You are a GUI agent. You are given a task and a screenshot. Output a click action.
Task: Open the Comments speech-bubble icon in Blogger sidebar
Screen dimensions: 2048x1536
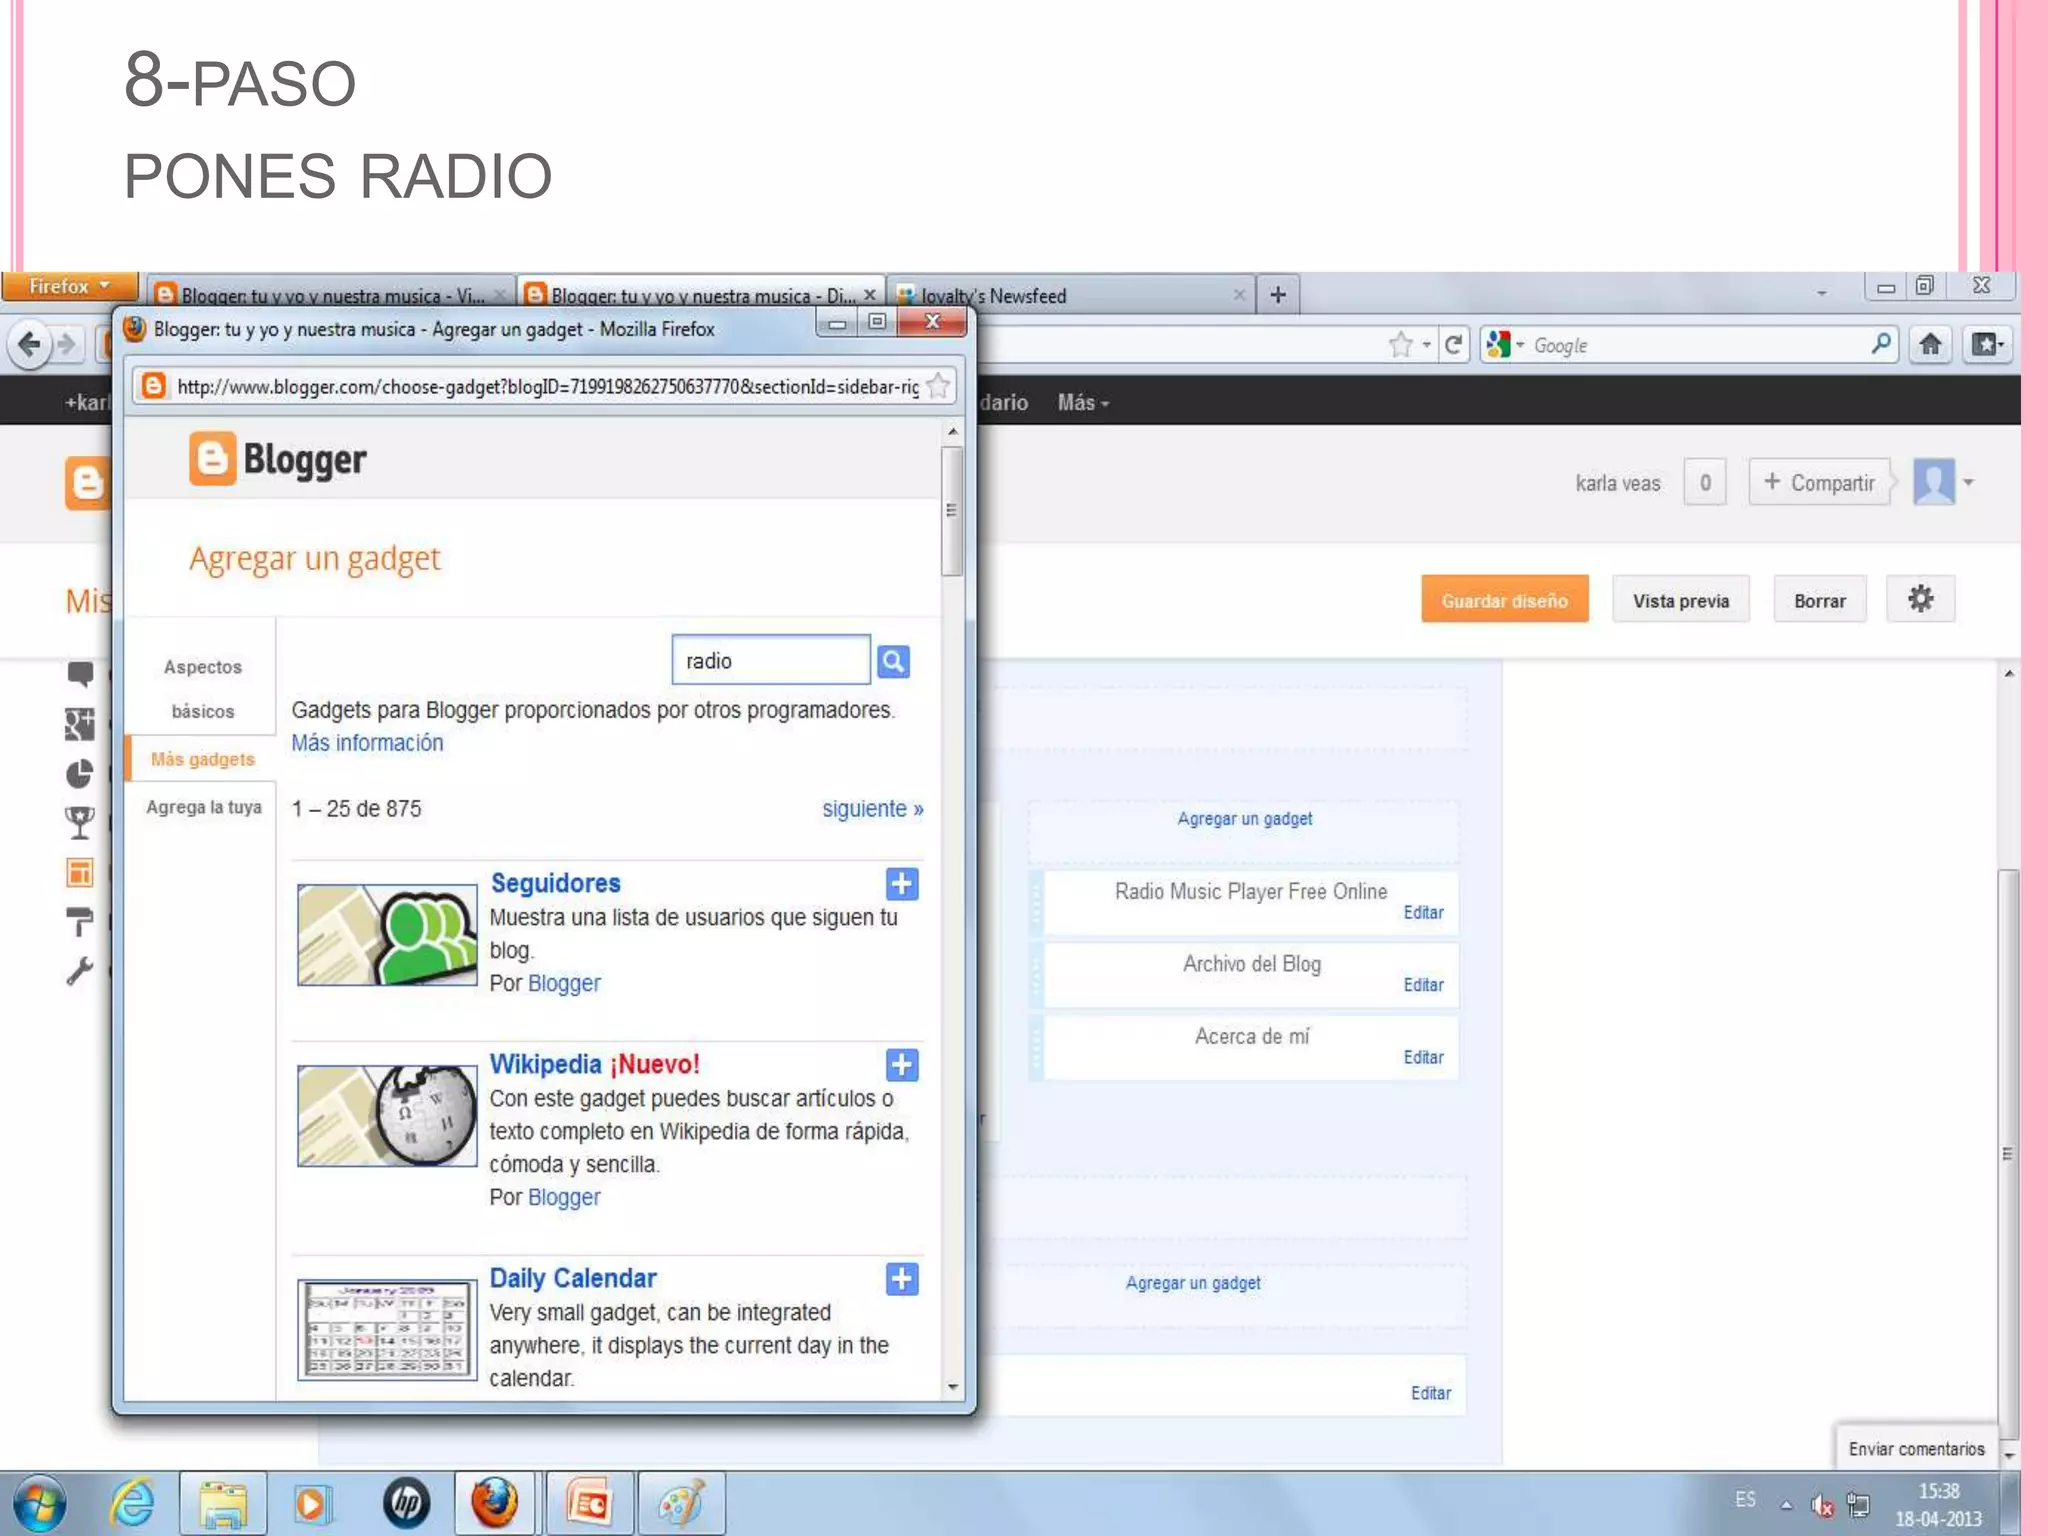pyautogui.click(x=80, y=674)
